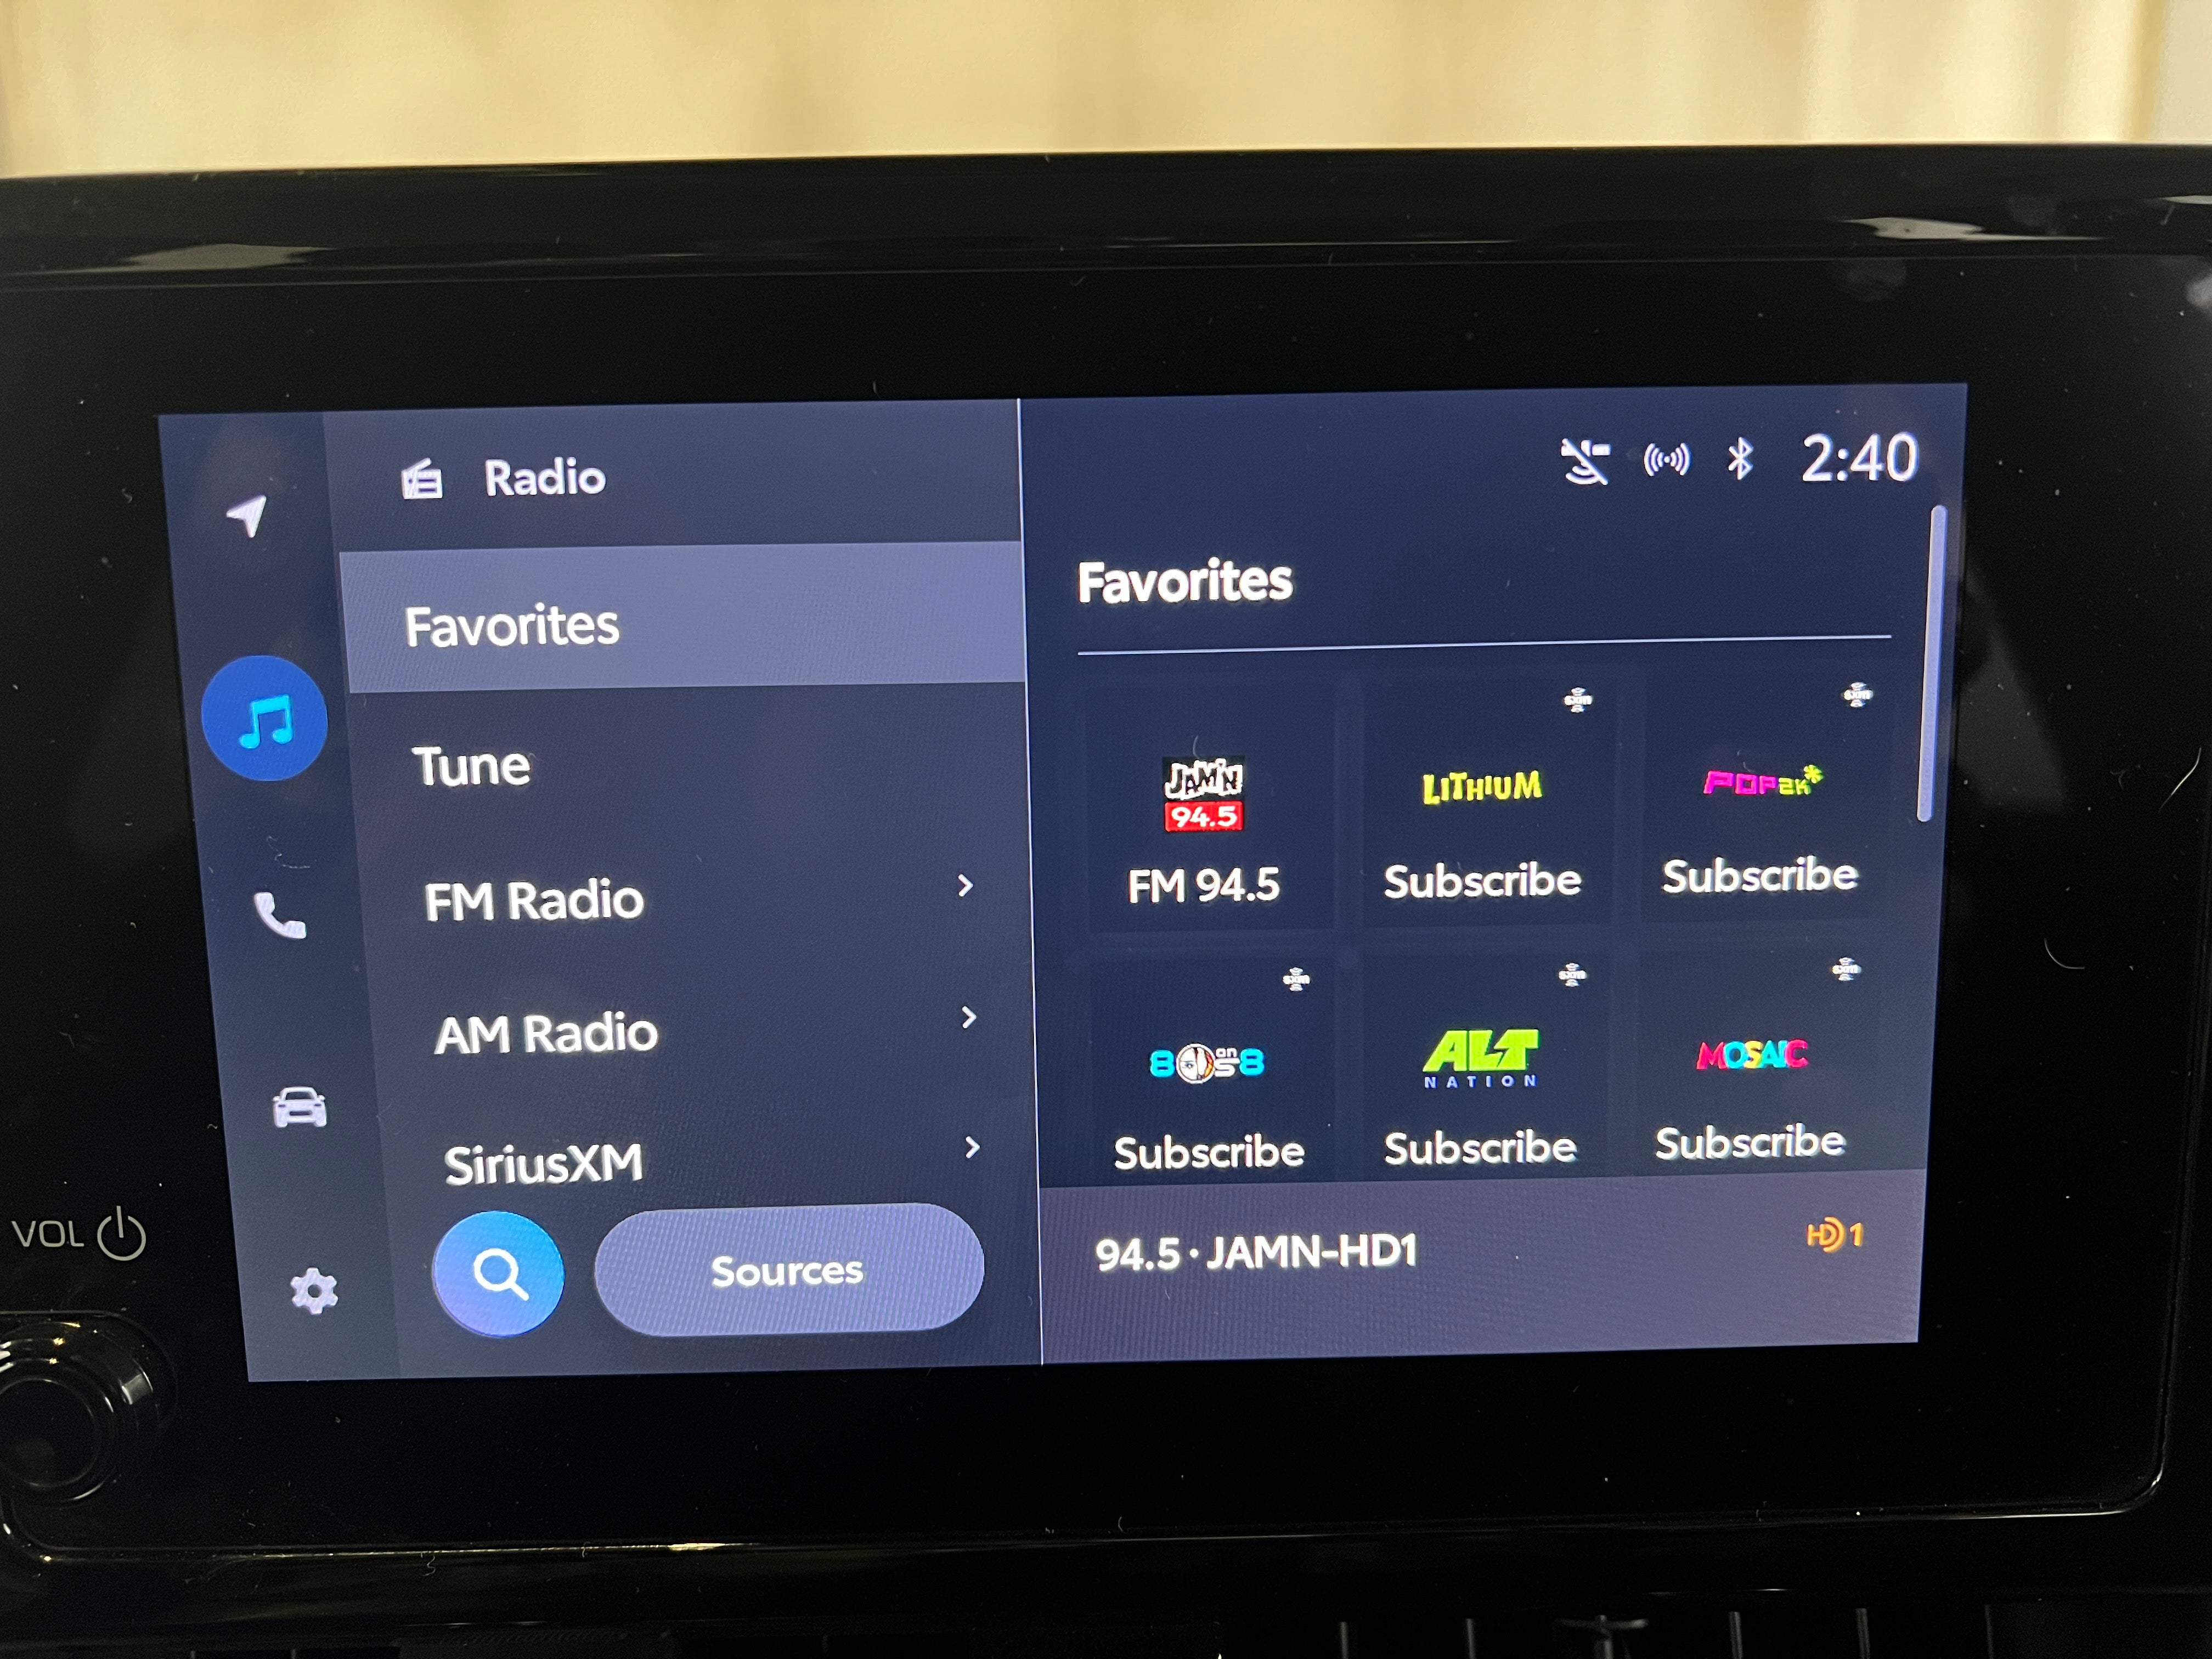Toggle add favorite for ALT Nation
Image resolution: width=2212 pixels, height=1659 pixels.
click(x=1576, y=979)
